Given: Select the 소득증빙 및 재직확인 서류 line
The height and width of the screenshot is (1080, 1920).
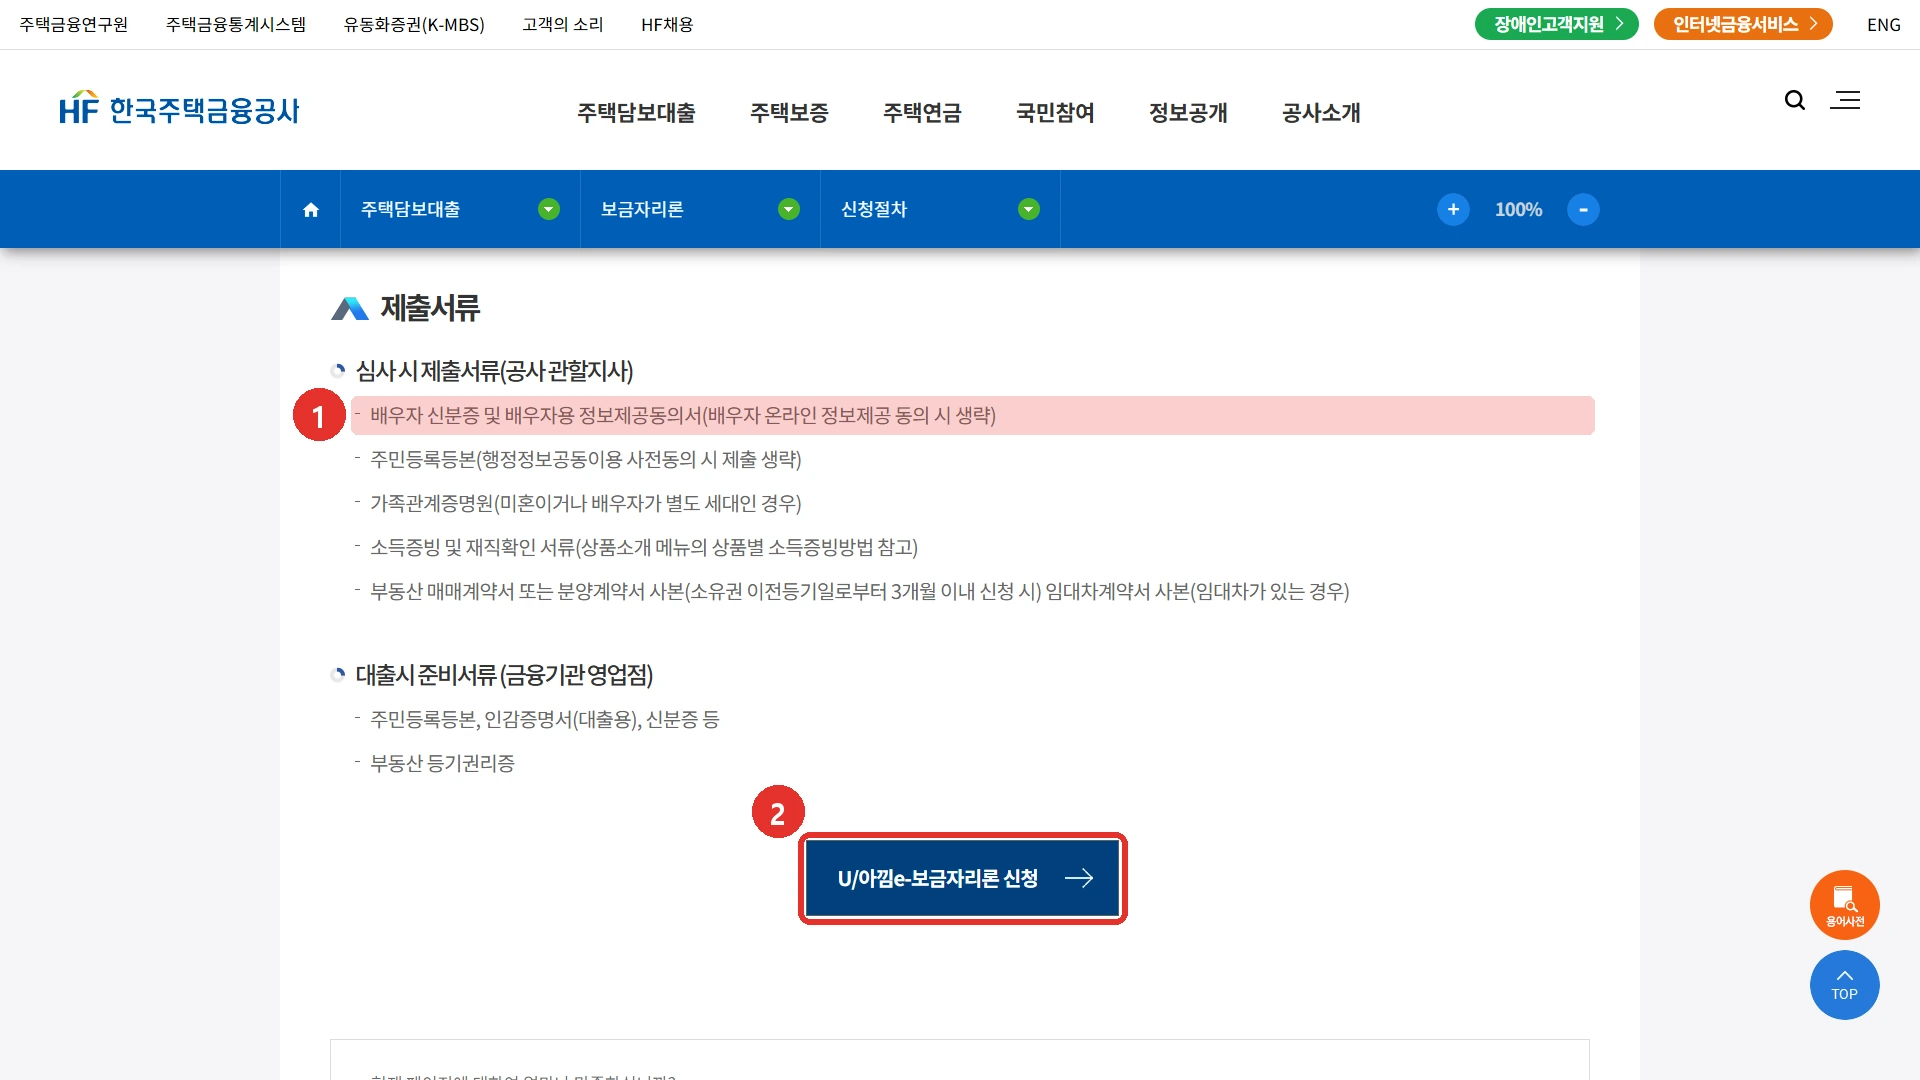Looking at the screenshot, I should click(x=644, y=547).
